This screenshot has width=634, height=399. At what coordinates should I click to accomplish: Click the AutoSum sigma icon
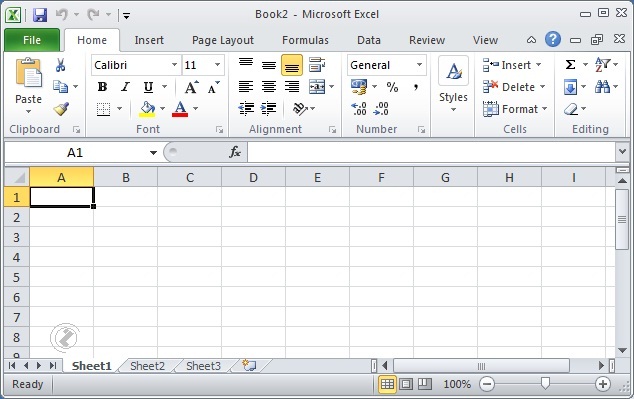[x=570, y=65]
